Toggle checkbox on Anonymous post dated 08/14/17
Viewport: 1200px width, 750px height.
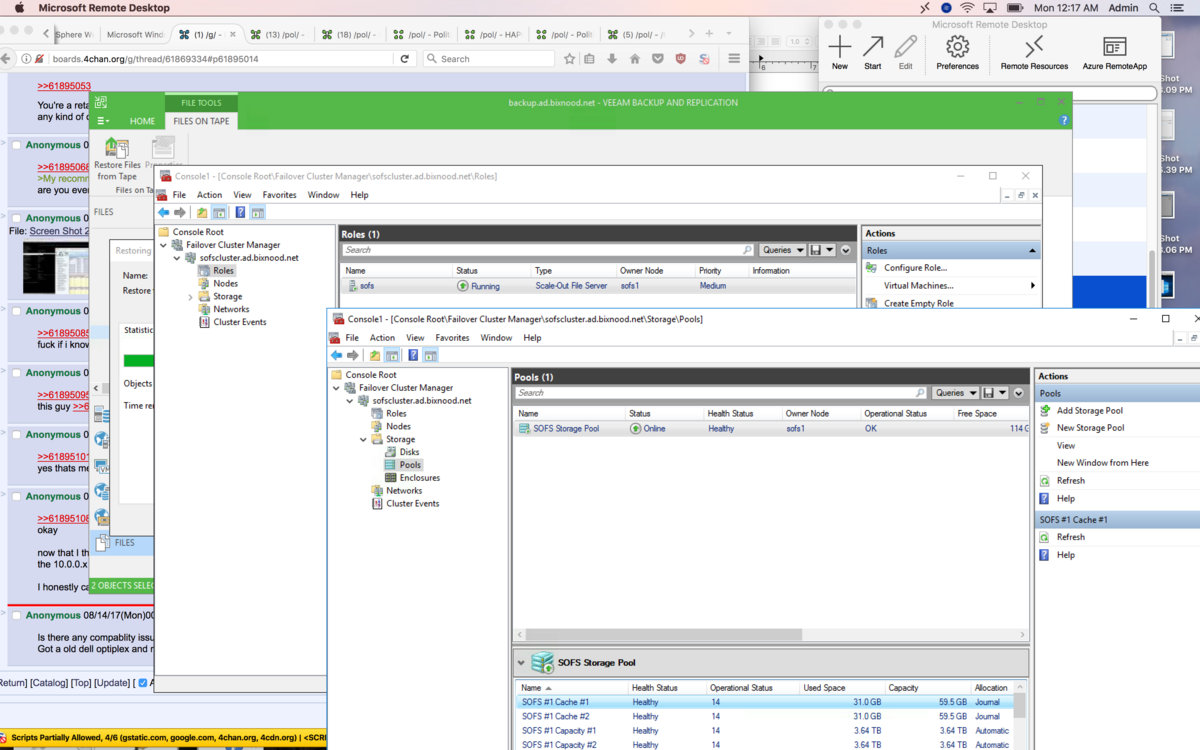click(x=16, y=615)
